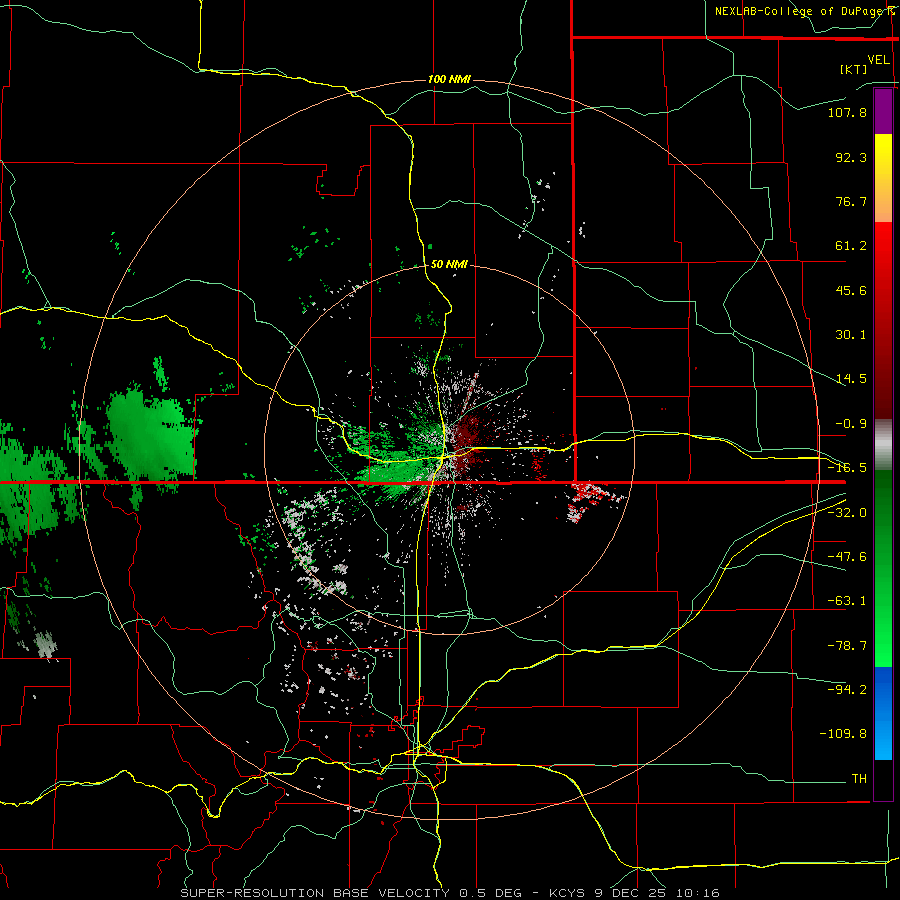900x900 pixels.
Task: Pick the gray segment of the color bar
Action: pos(883,445)
